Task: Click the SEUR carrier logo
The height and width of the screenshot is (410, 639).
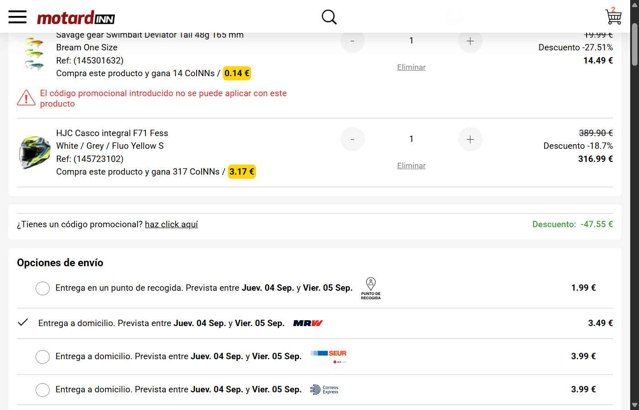Action: (x=329, y=356)
